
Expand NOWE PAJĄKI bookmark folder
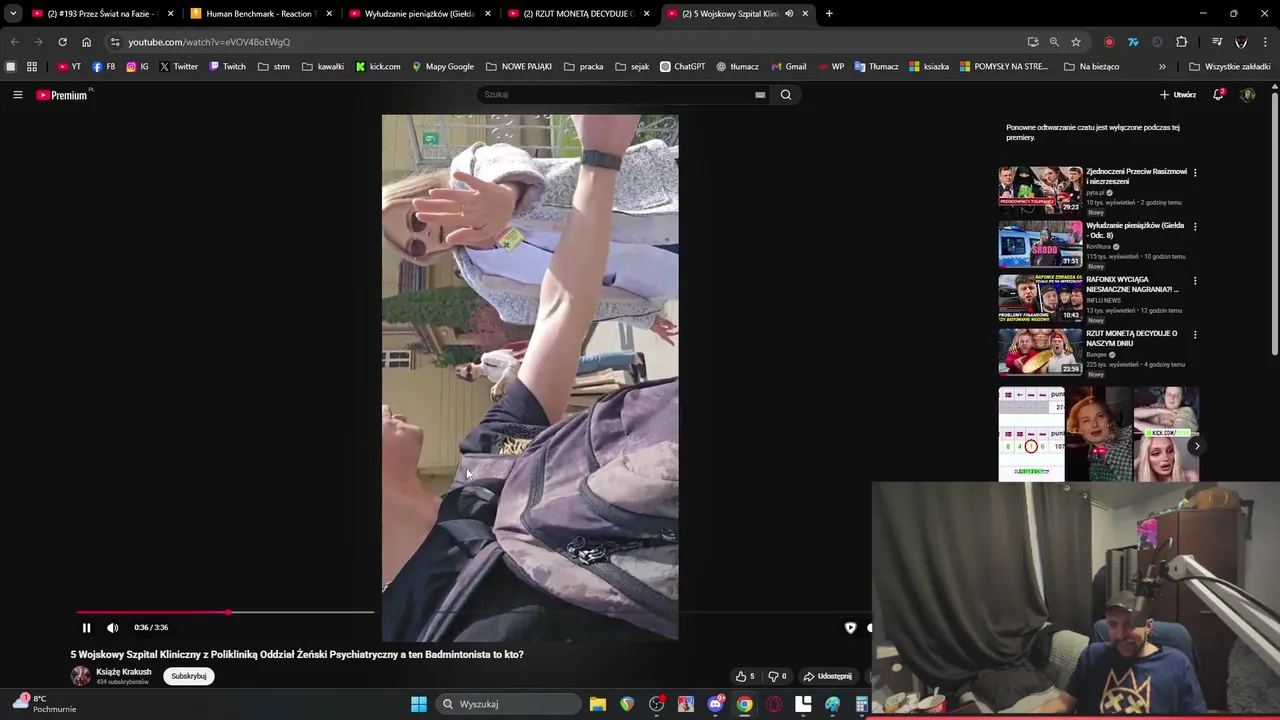[519, 67]
